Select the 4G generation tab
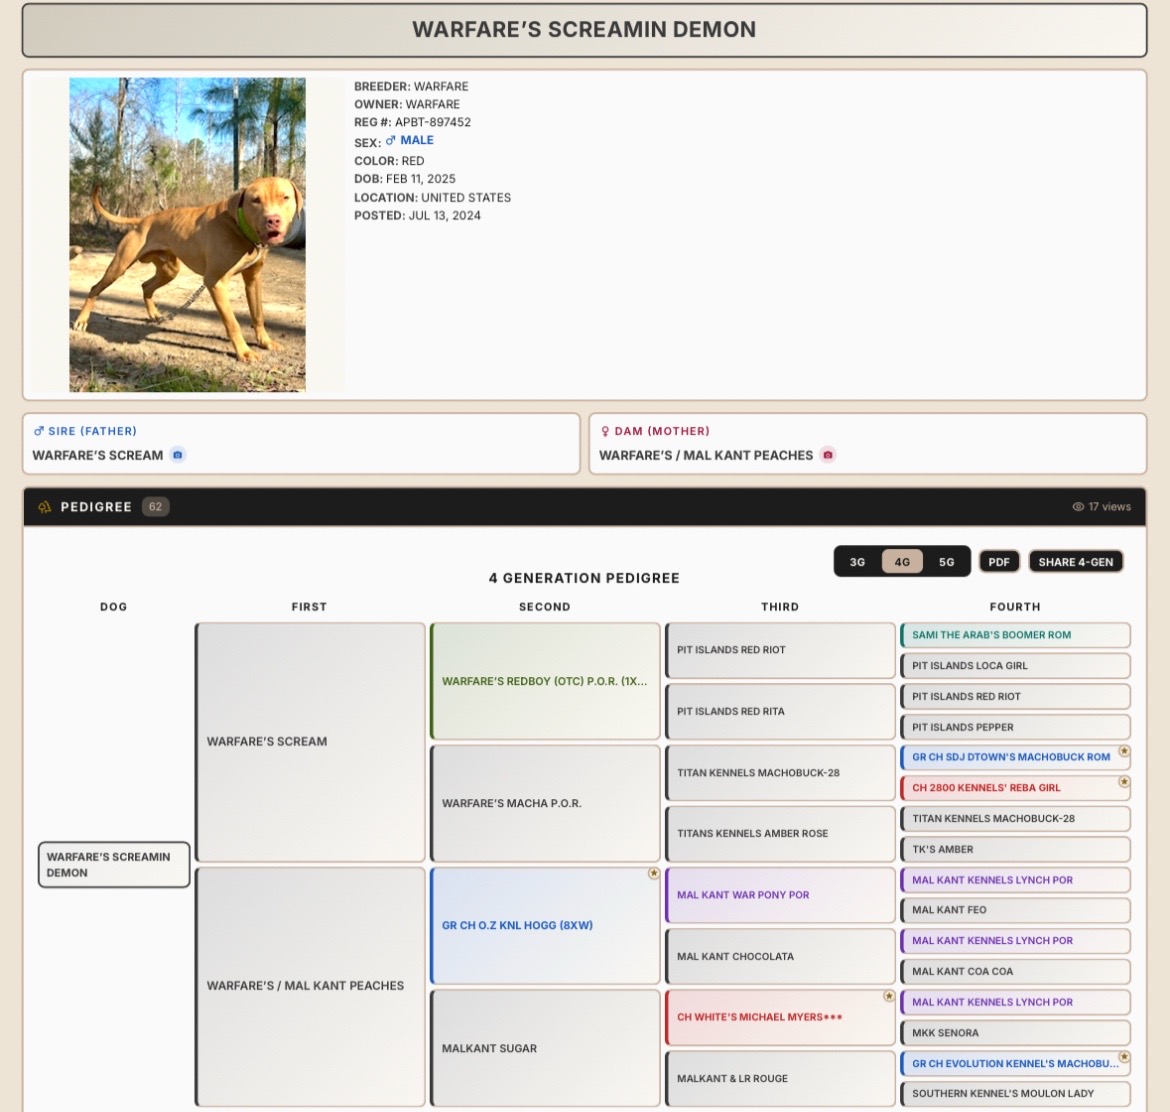Screen dimensions: 1170x1112 pyautogui.click(x=902, y=562)
